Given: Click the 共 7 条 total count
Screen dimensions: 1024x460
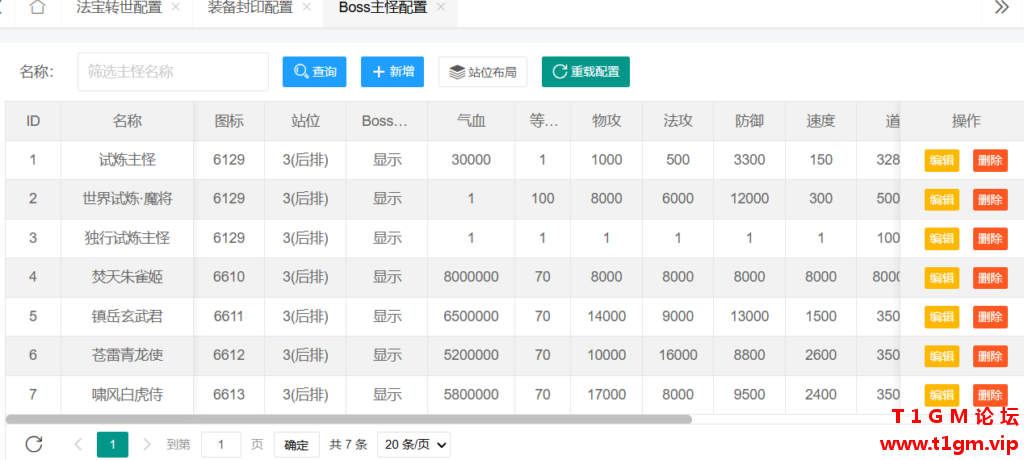Looking at the screenshot, I should pyautogui.click(x=348, y=445).
